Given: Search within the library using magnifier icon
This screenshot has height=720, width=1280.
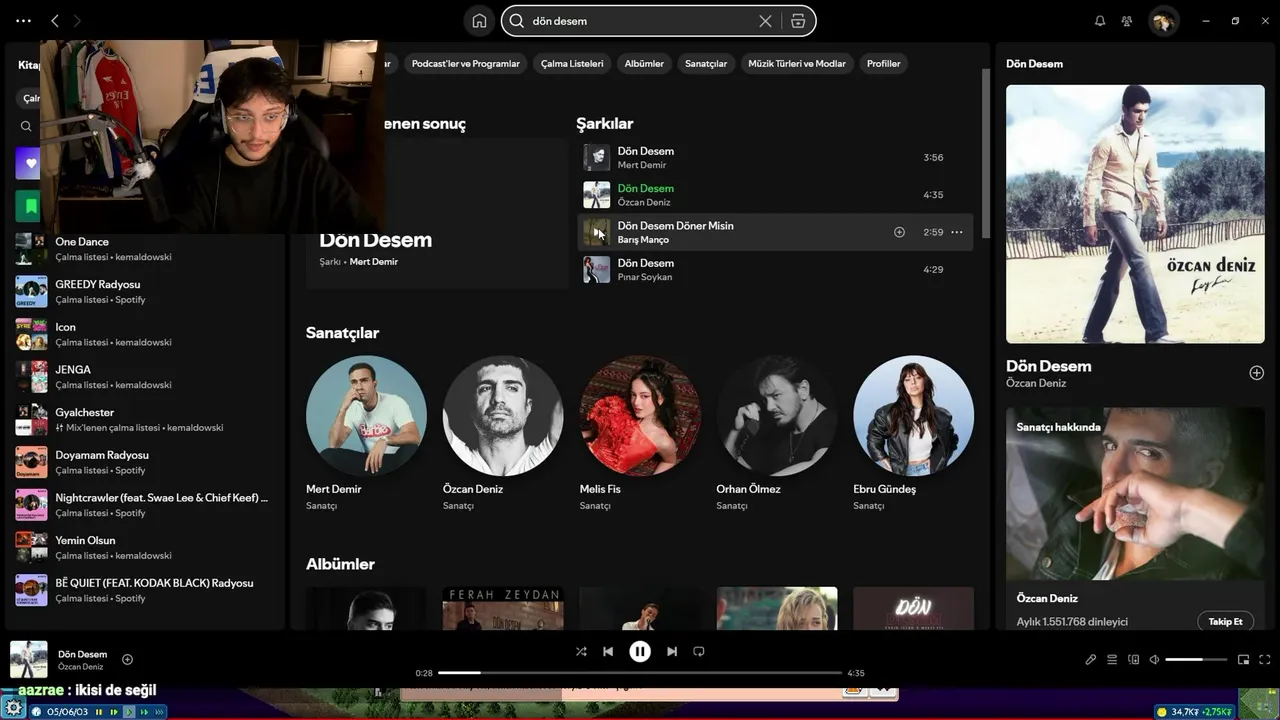Looking at the screenshot, I should click(26, 127).
